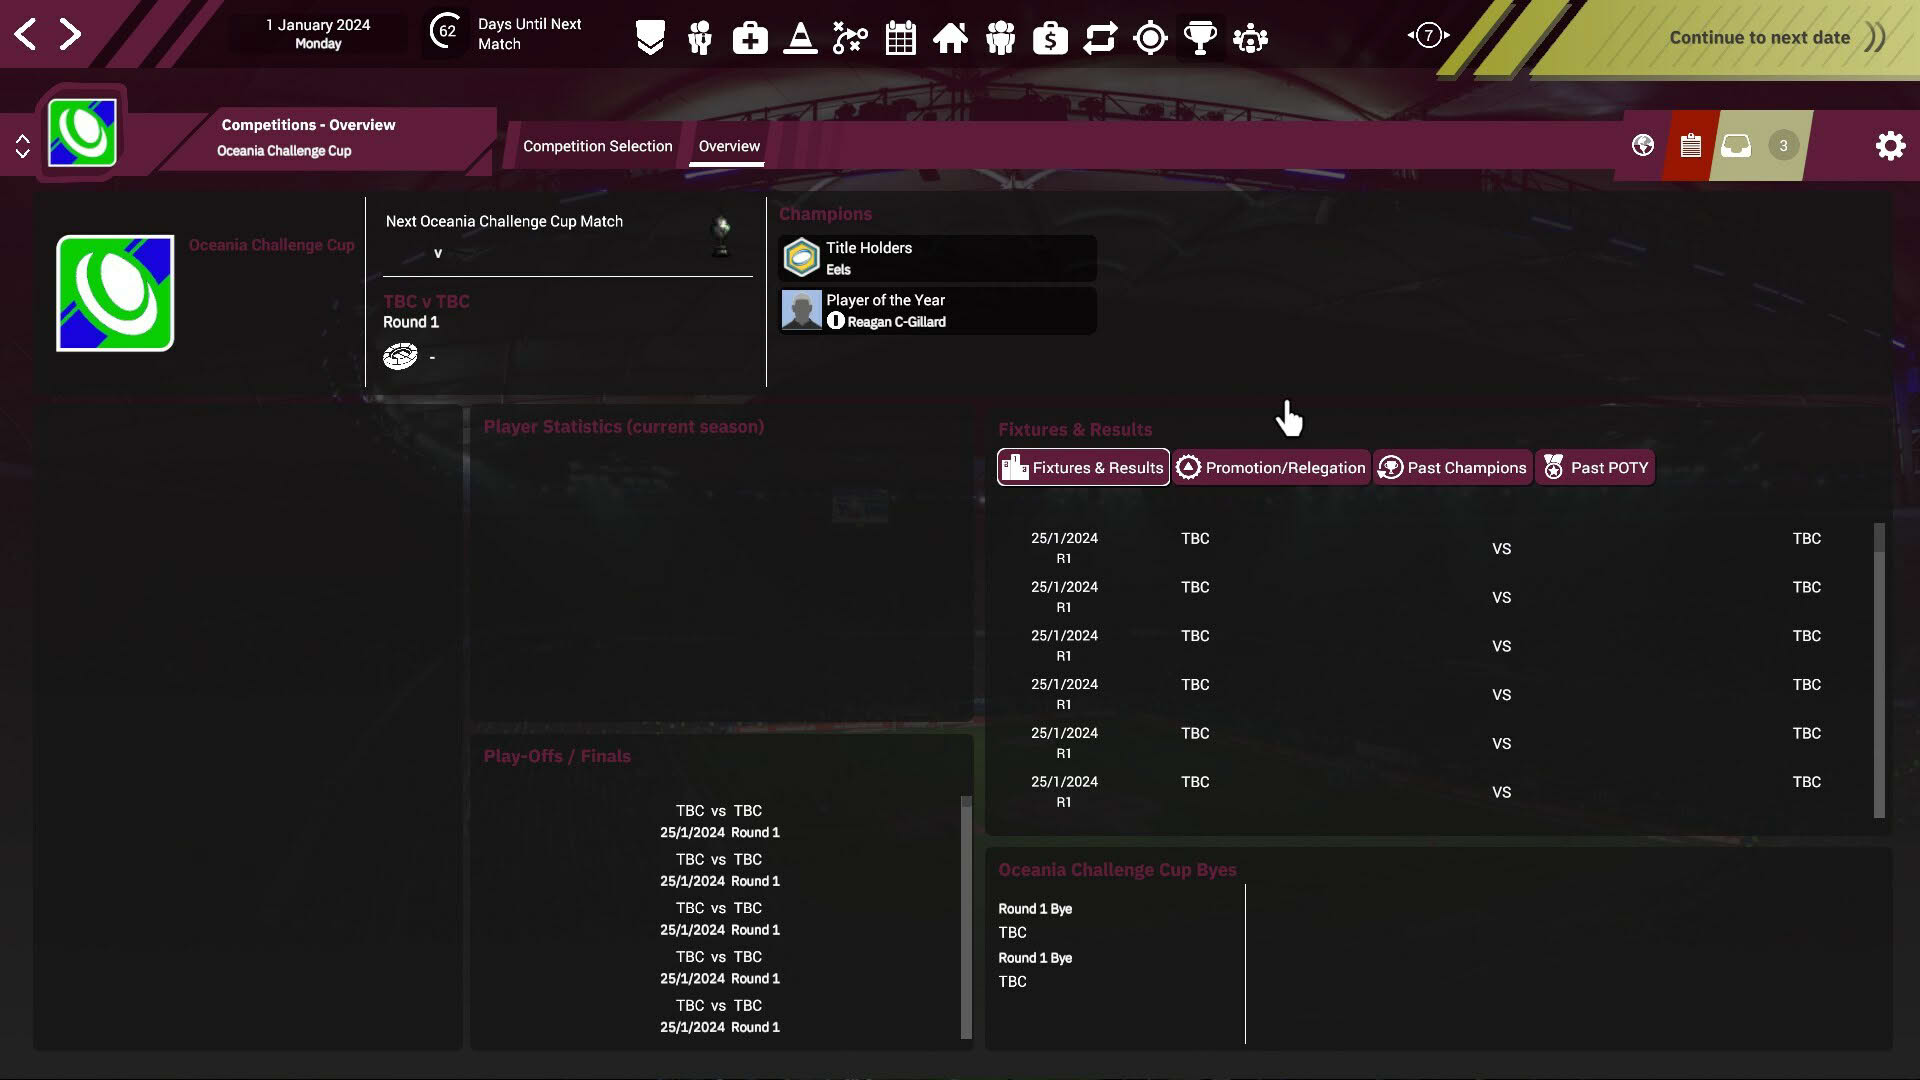
Task: Select the Promotion/Relegation button
Action: [1271, 467]
